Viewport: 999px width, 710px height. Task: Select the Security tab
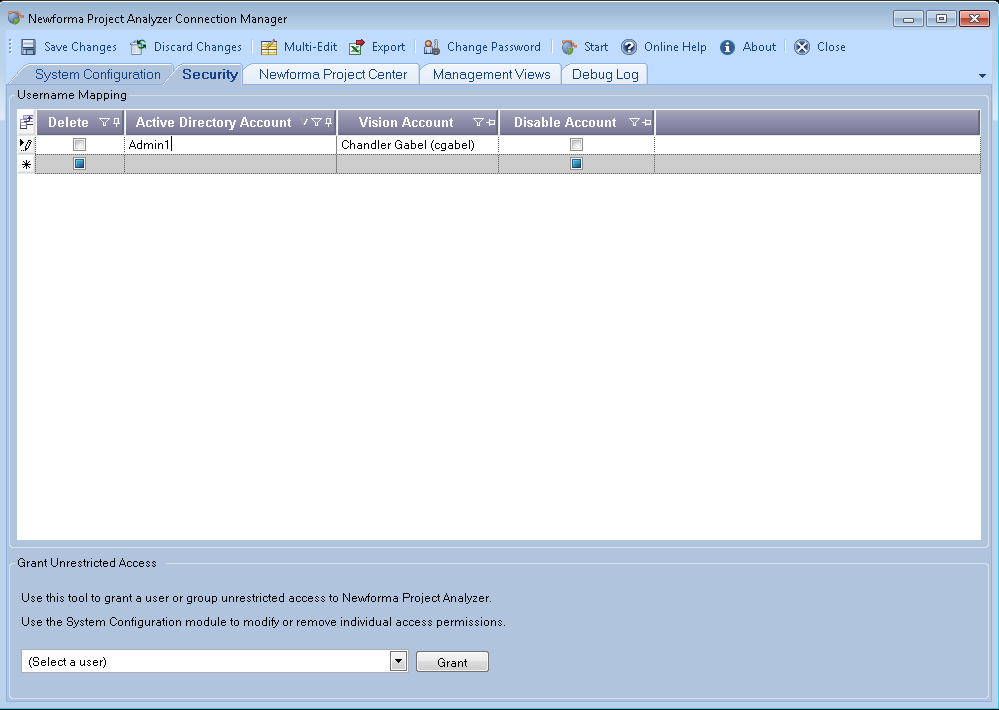click(210, 75)
